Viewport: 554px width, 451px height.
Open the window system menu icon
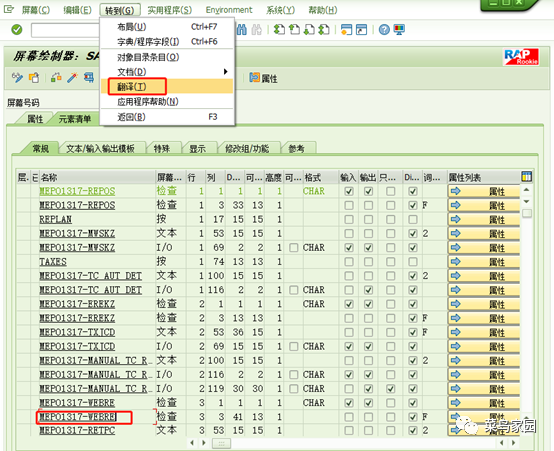[8, 10]
